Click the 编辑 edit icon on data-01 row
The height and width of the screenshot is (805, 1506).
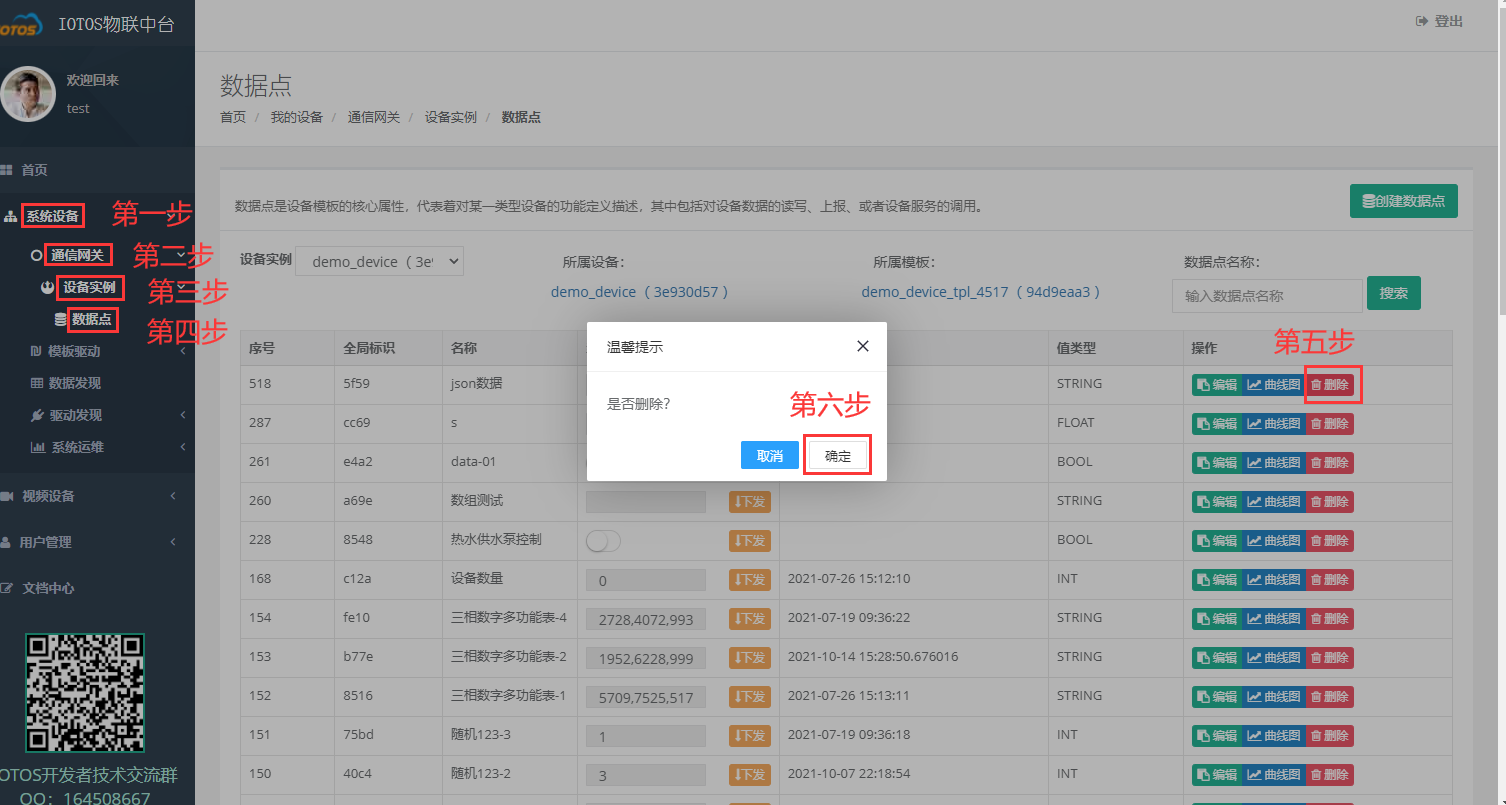[1216, 462]
